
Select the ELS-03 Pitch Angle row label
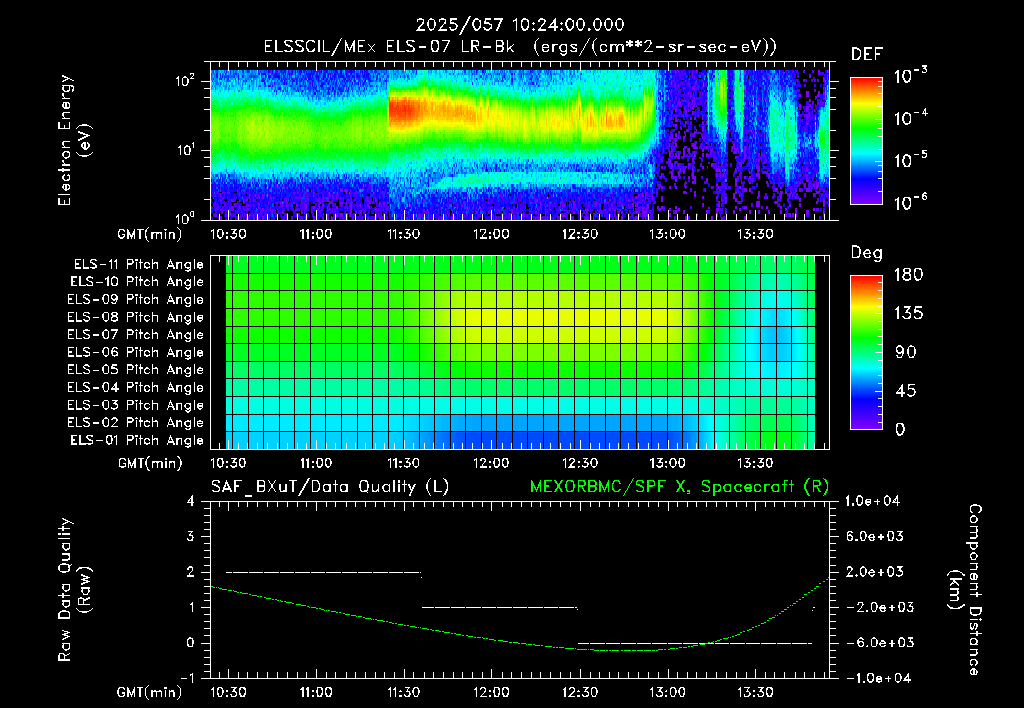click(135, 405)
